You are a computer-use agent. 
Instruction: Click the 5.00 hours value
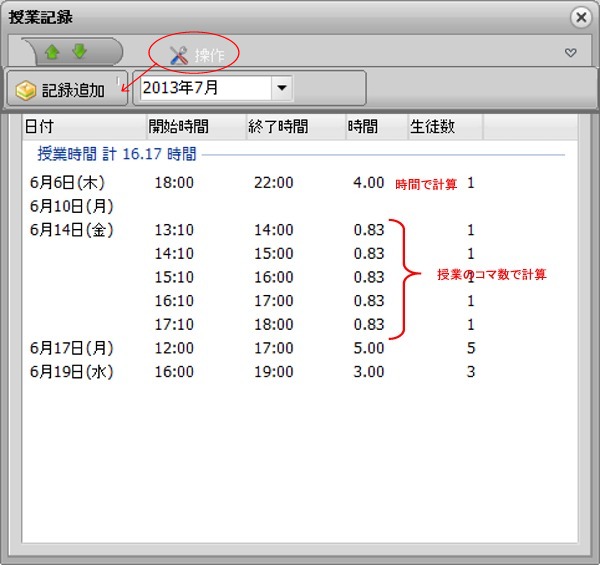[368, 348]
